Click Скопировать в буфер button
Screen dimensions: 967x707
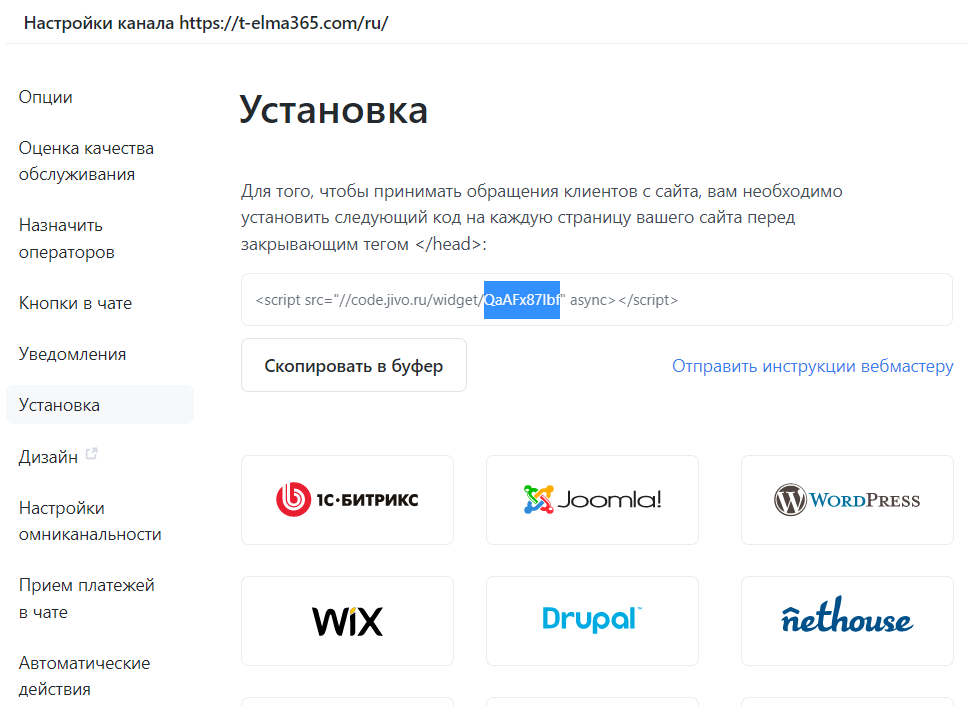coord(354,365)
